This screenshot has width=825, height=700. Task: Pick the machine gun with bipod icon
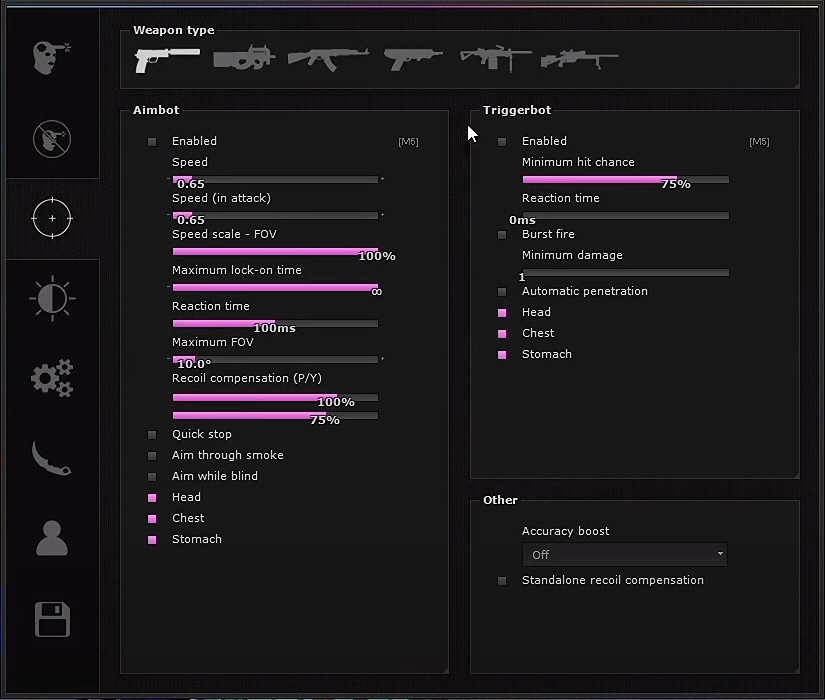[x=495, y=58]
